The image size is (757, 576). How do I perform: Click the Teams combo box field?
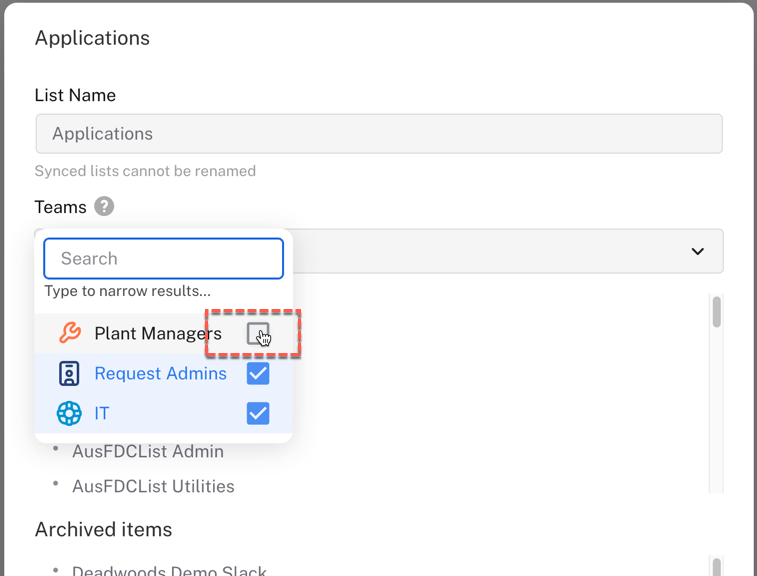click(x=500, y=251)
